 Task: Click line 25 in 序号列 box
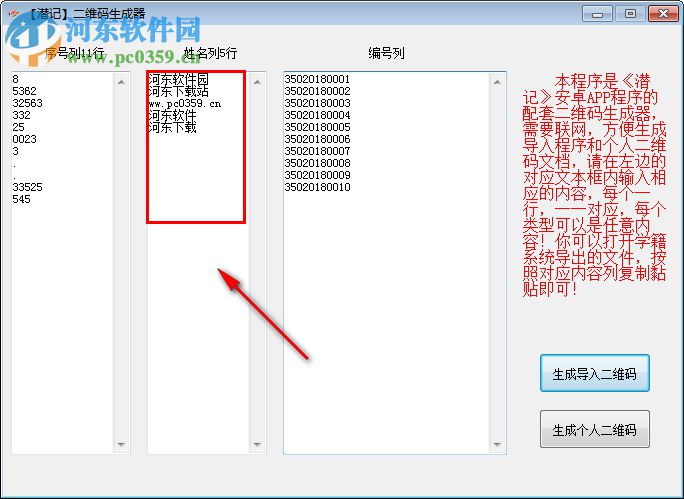(18, 127)
